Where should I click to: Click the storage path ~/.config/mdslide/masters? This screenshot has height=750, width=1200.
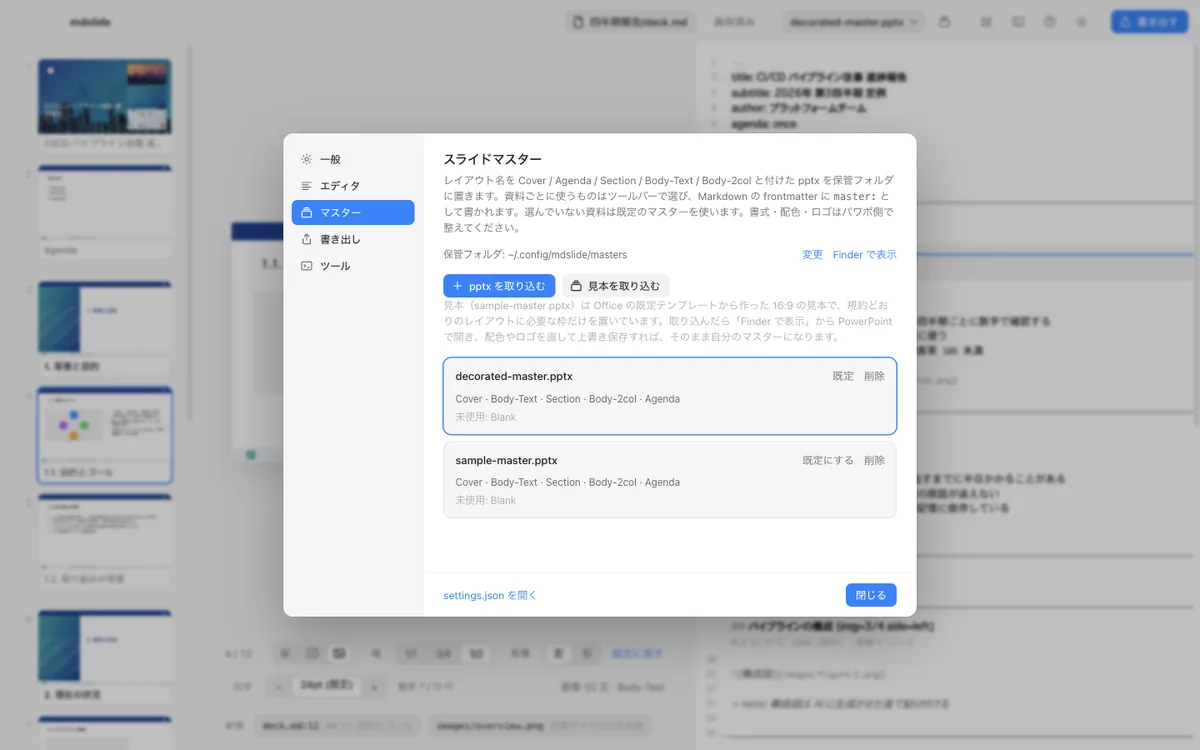pos(567,255)
